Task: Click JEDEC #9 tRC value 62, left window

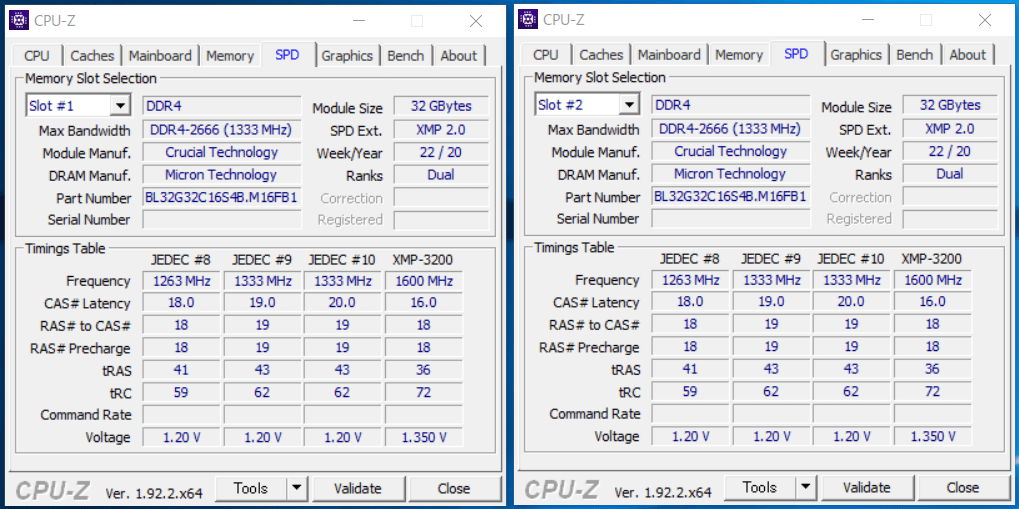Action: click(262, 393)
